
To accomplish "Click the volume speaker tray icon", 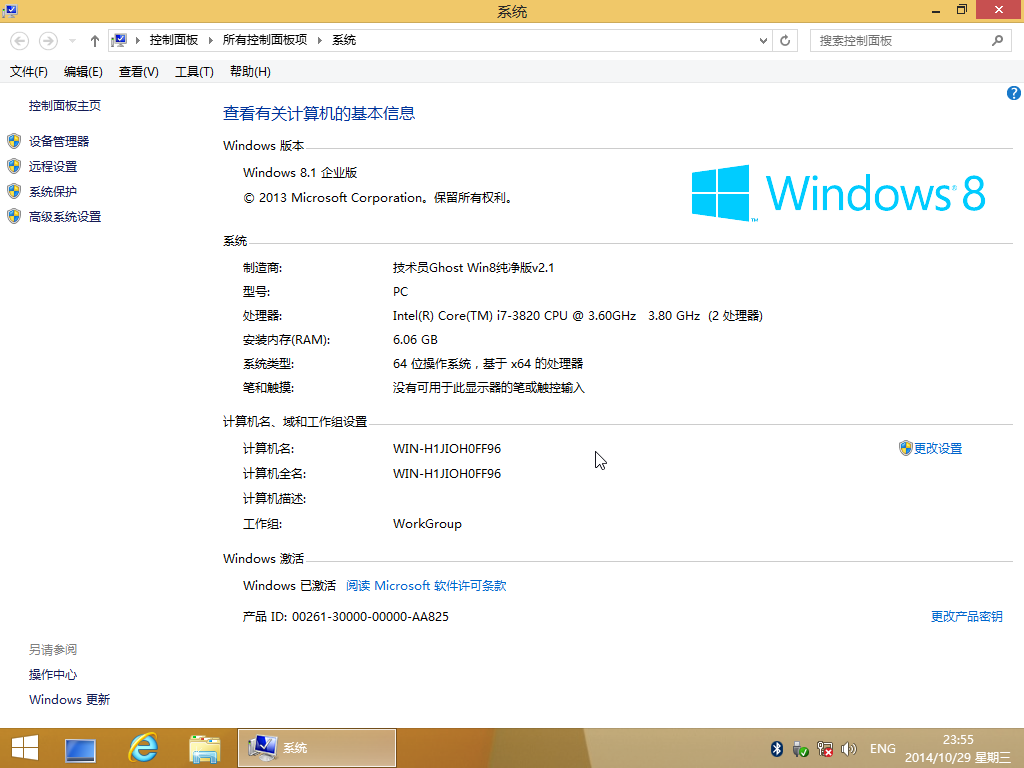I will click(x=849, y=749).
